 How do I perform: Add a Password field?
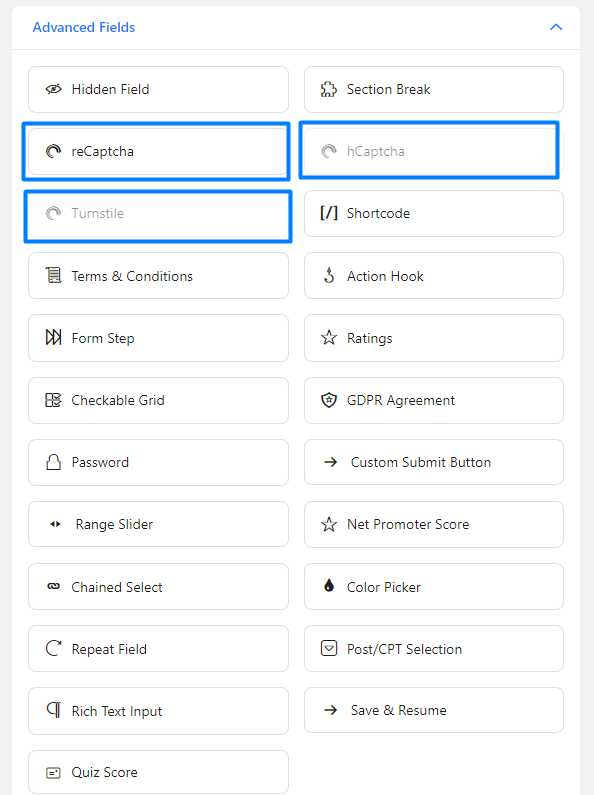[158, 462]
